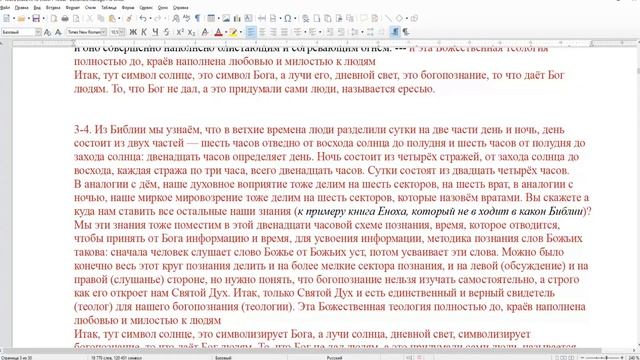640x360 pixels.
Task: Click the page number status bar field
Action: [x=17, y=358]
